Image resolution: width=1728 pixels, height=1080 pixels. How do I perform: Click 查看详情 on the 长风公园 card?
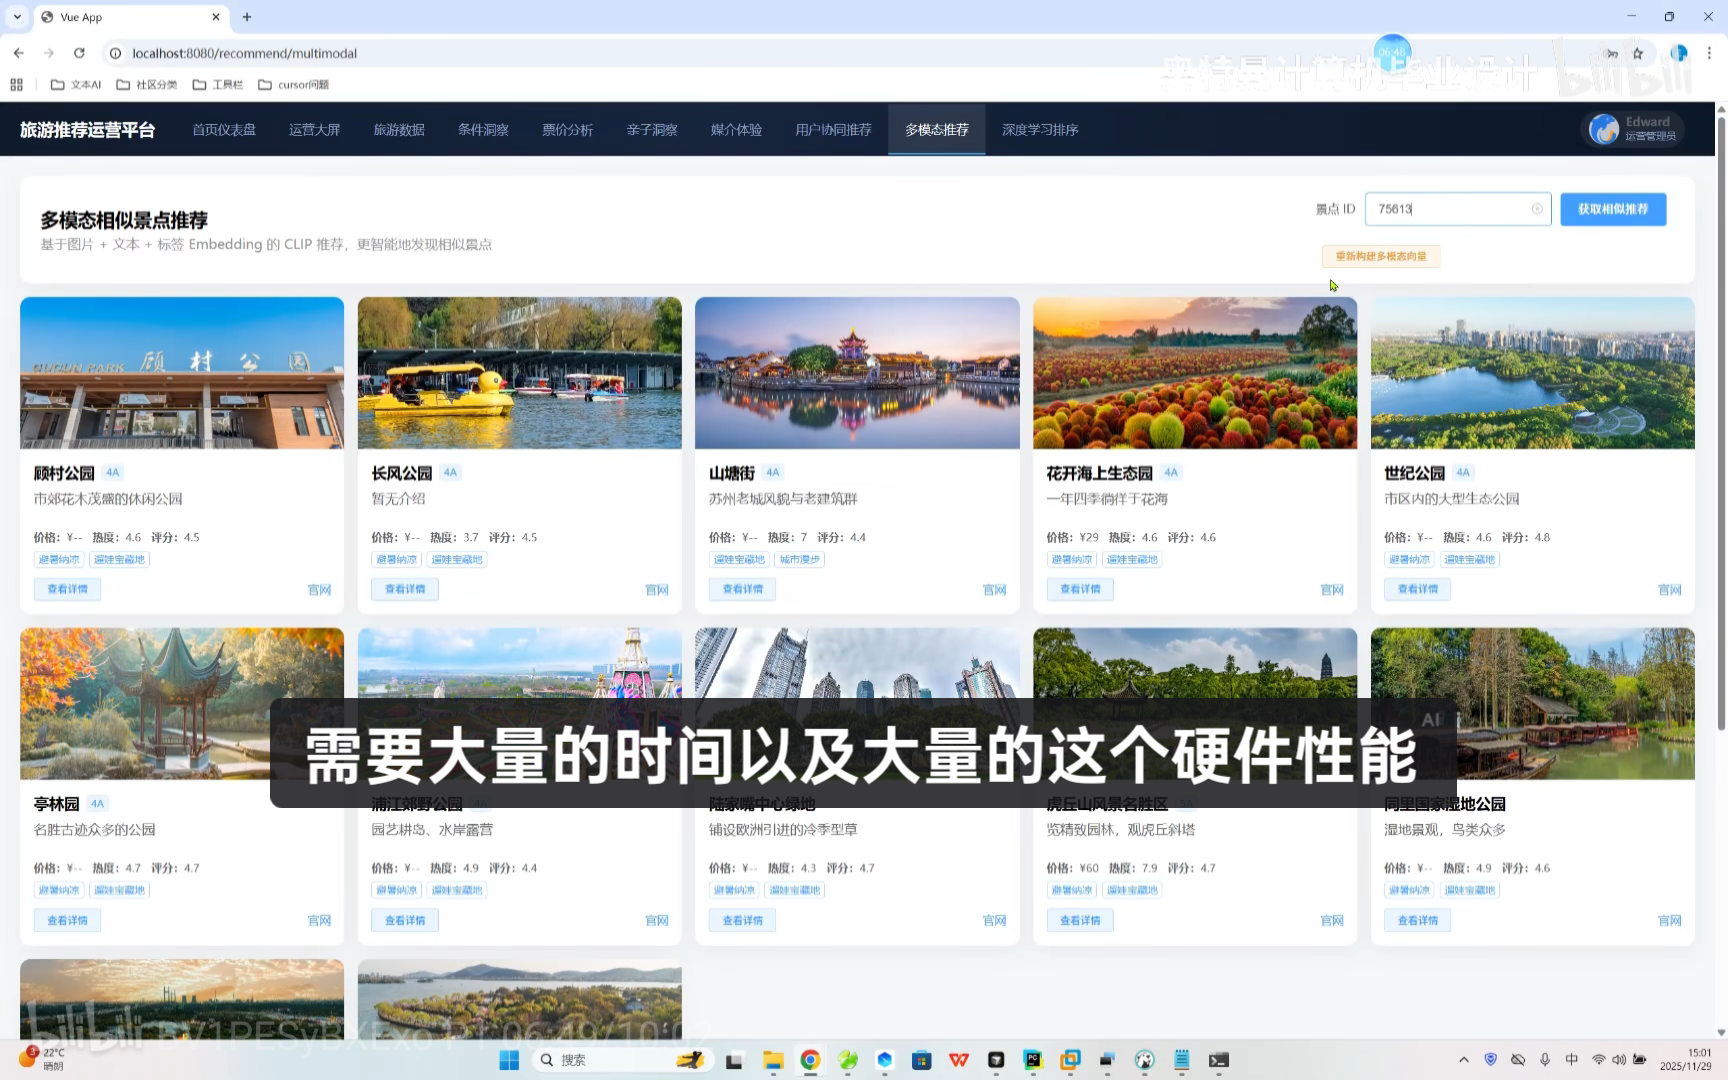pos(405,589)
